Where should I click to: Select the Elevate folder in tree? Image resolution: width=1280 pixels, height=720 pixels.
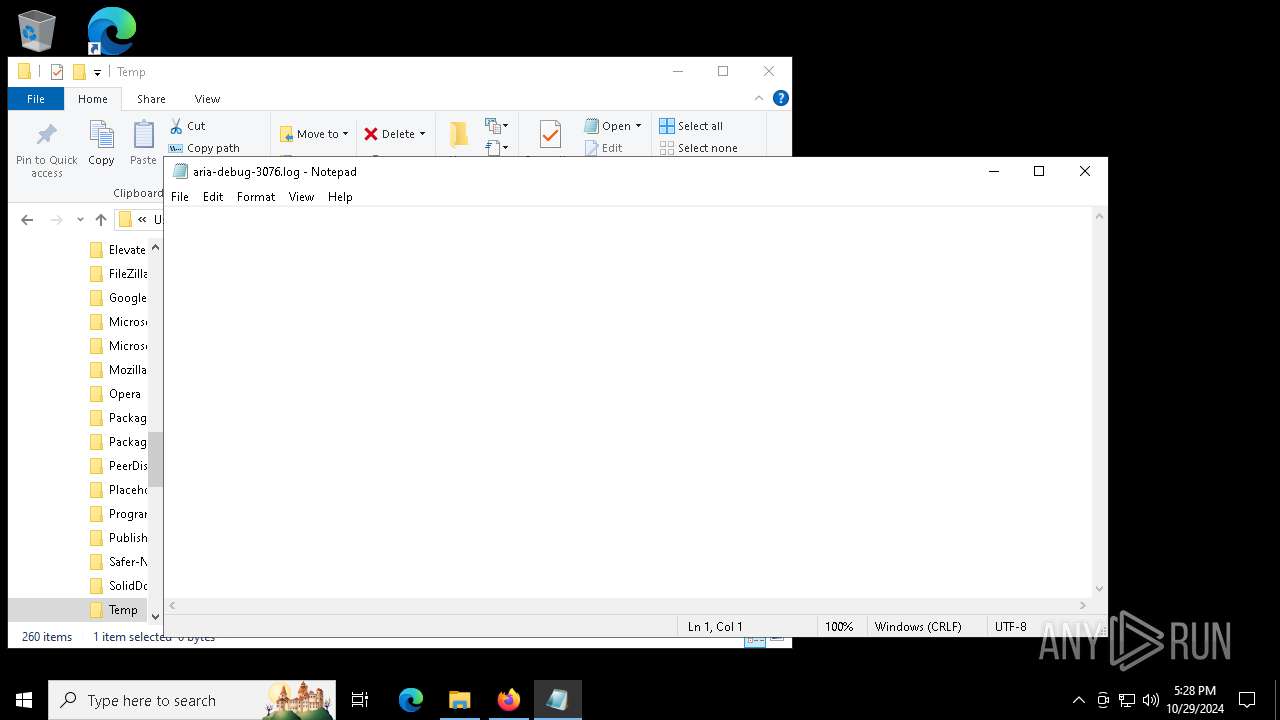pos(118,250)
